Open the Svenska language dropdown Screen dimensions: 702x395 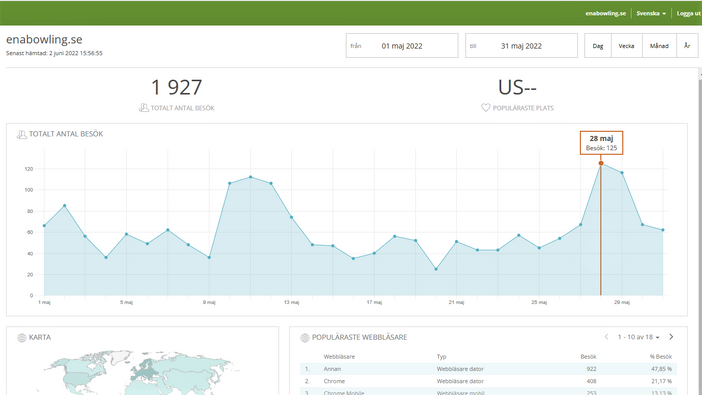point(651,13)
